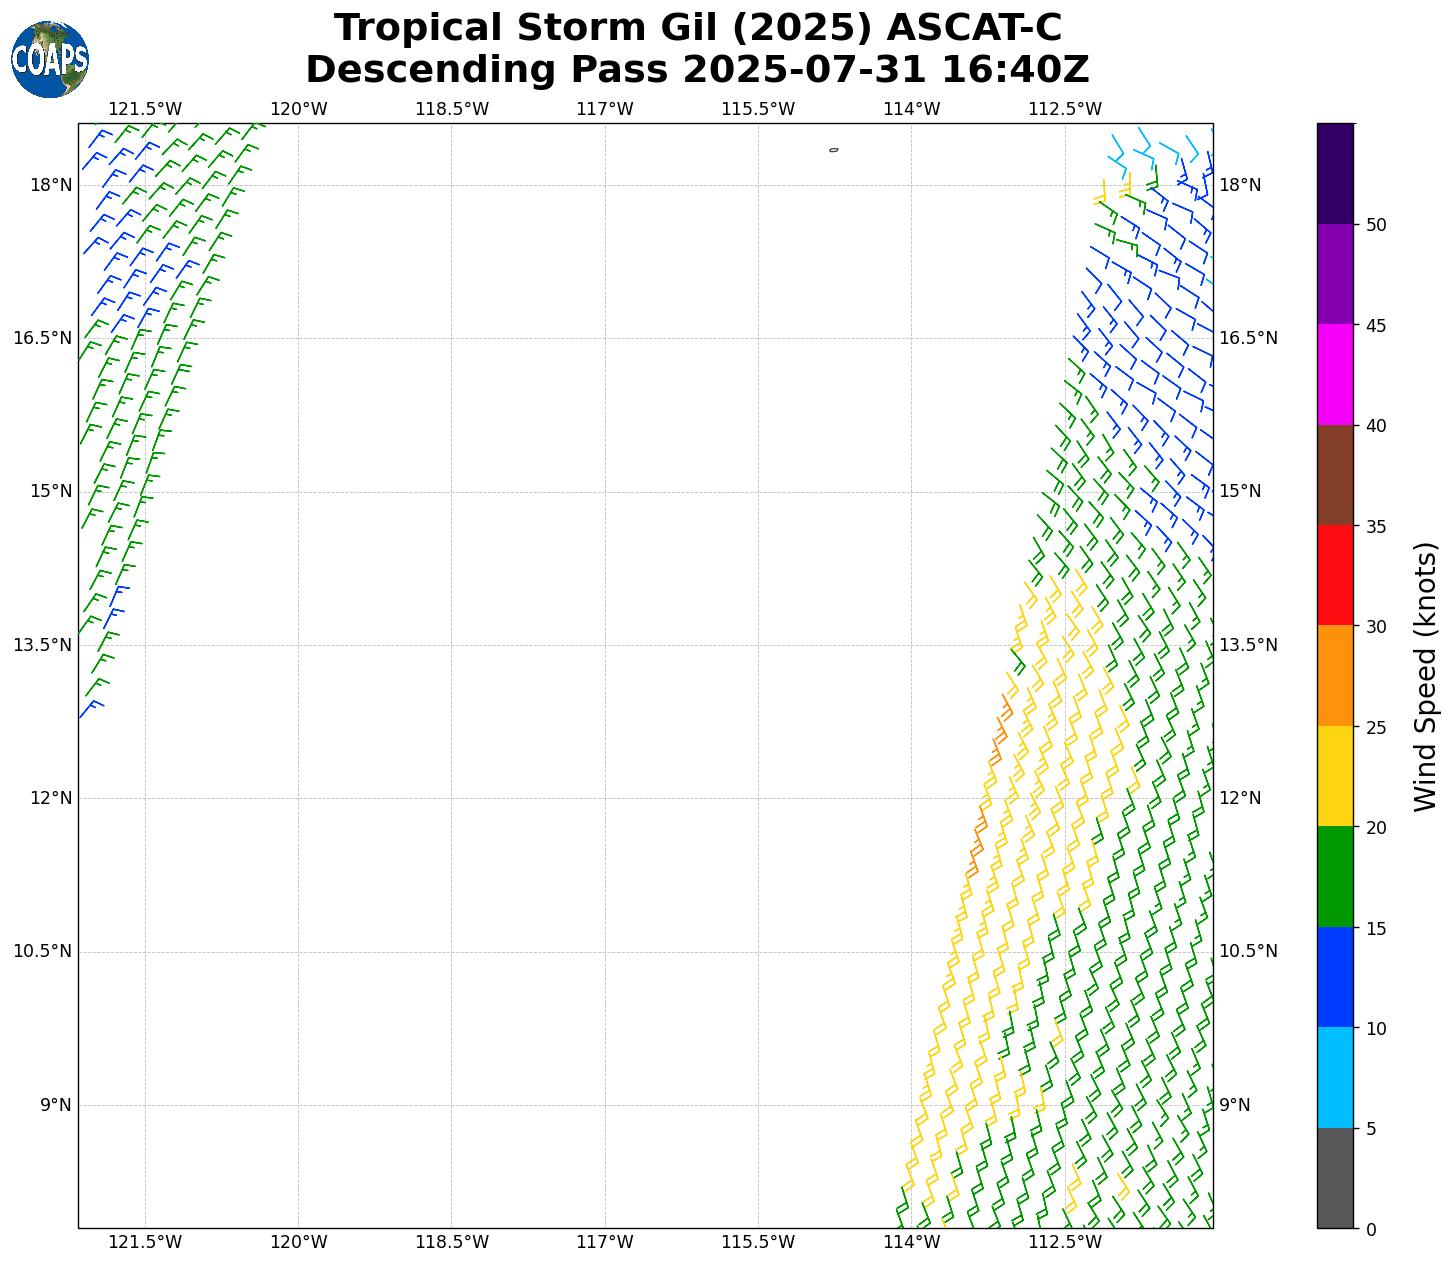Click the Tropical Storm Gil ASCAT-C title
The image size is (1454, 1264).
pyautogui.click(x=697, y=28)
